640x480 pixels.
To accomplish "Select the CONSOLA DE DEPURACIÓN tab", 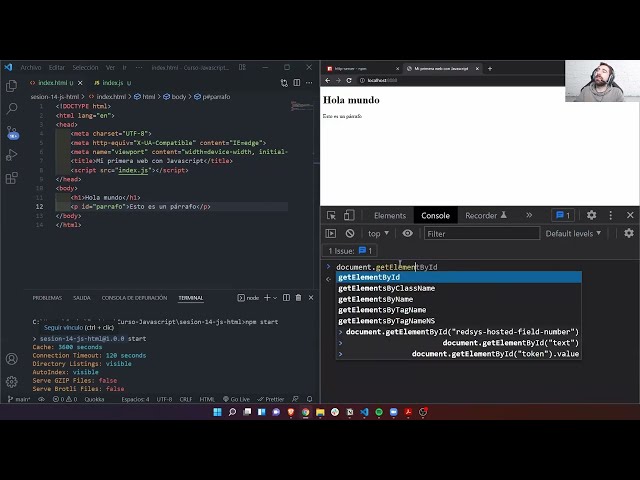I will coord(134,298).
